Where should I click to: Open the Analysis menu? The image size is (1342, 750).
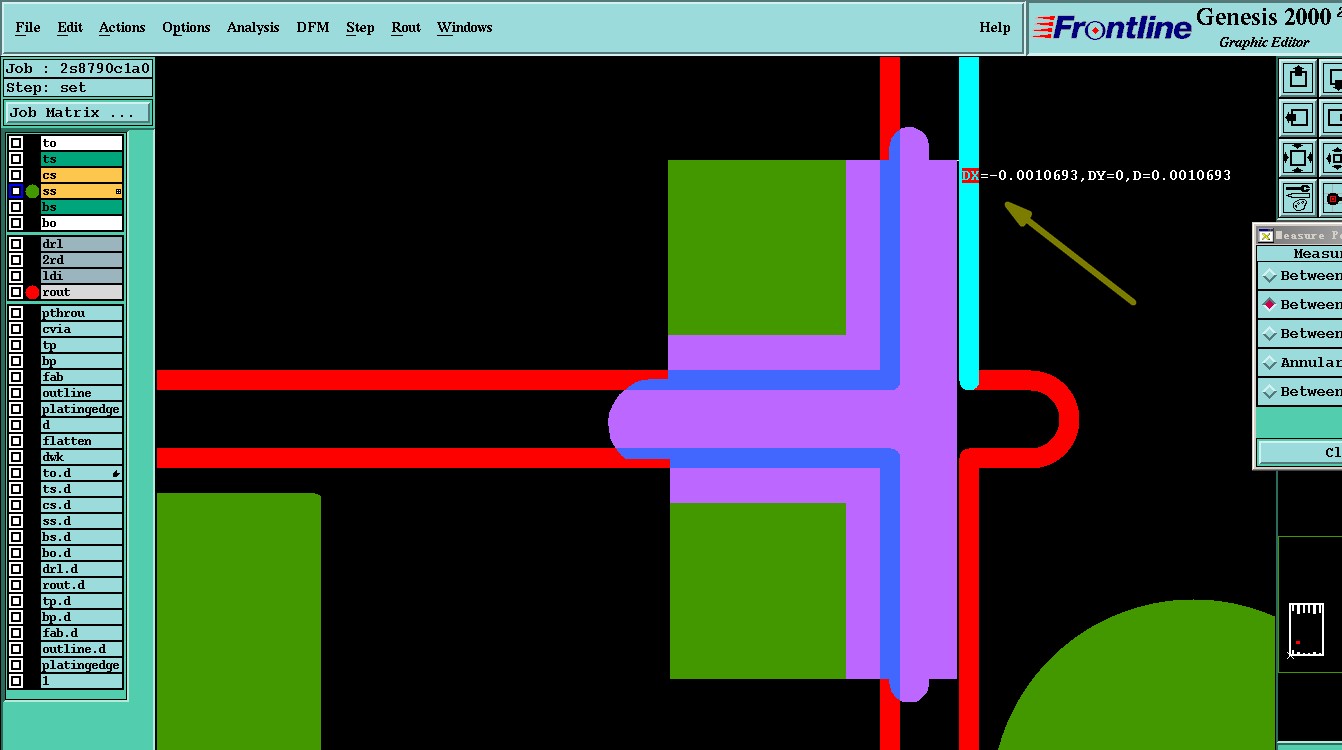(x=253, y=27)
